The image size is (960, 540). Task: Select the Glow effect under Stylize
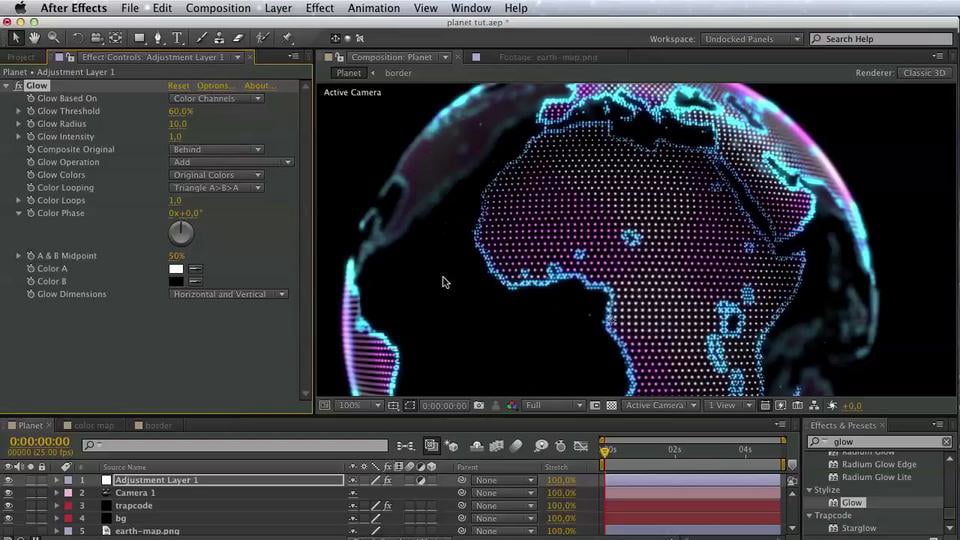point(852,503)
